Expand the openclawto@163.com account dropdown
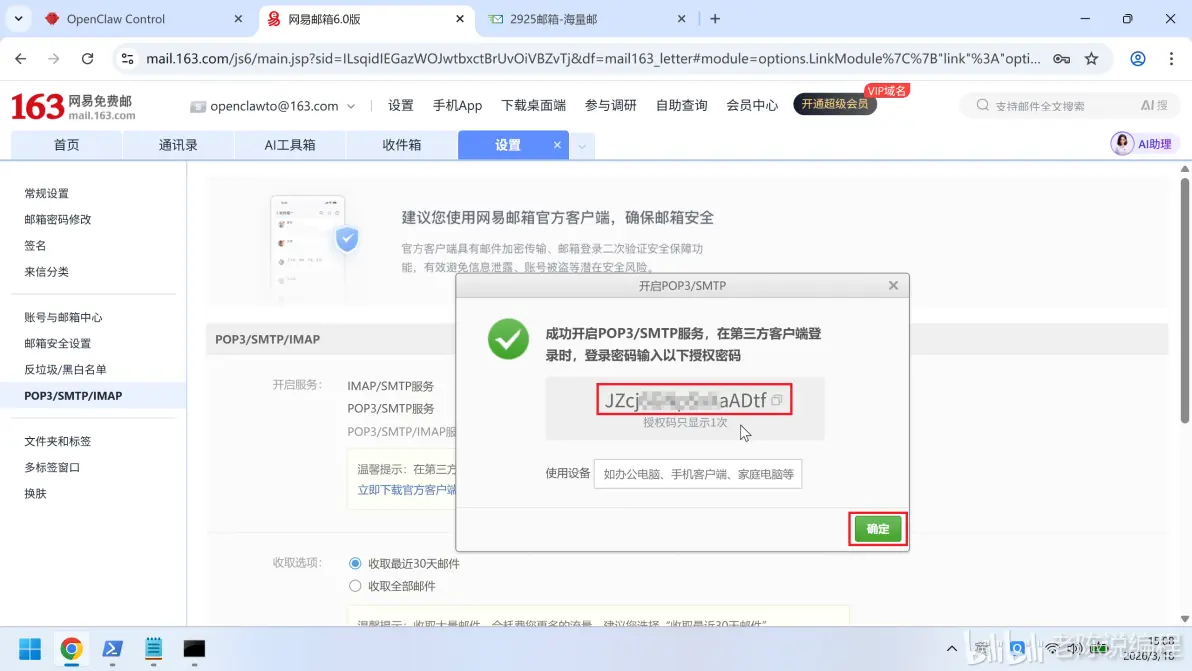This screenshot has width=1192, height=671. pos(351,106)
